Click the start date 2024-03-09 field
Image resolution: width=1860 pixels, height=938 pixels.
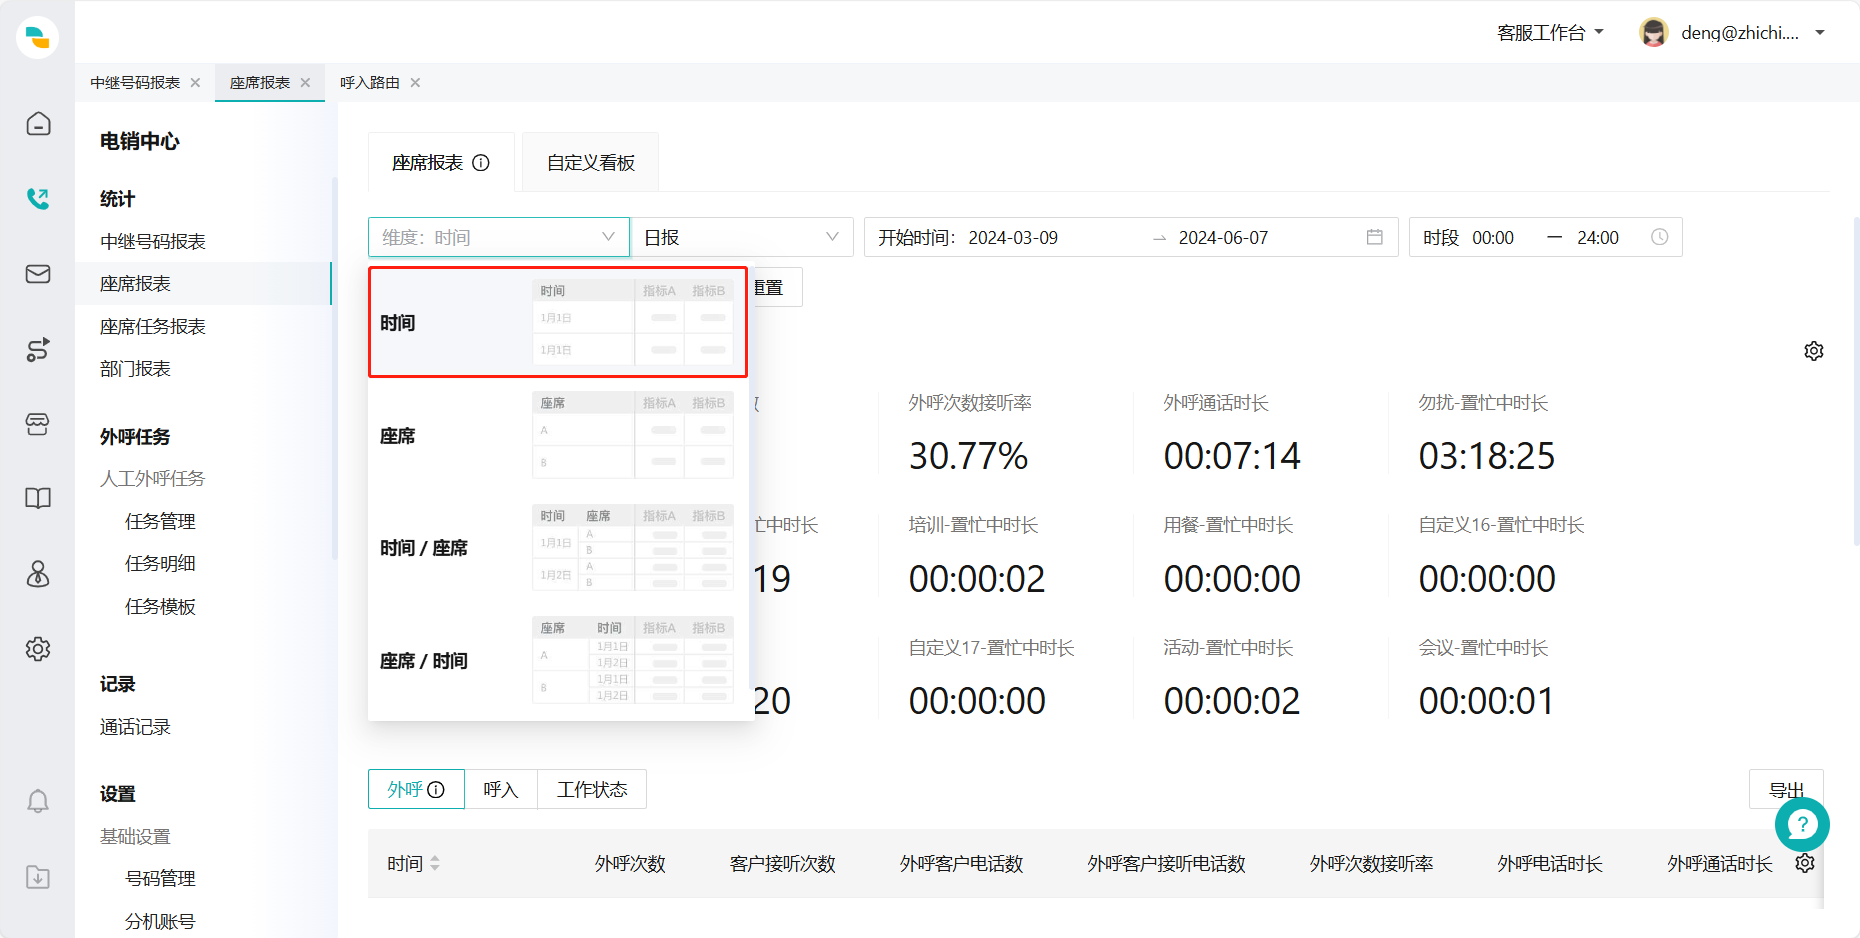1013,237
